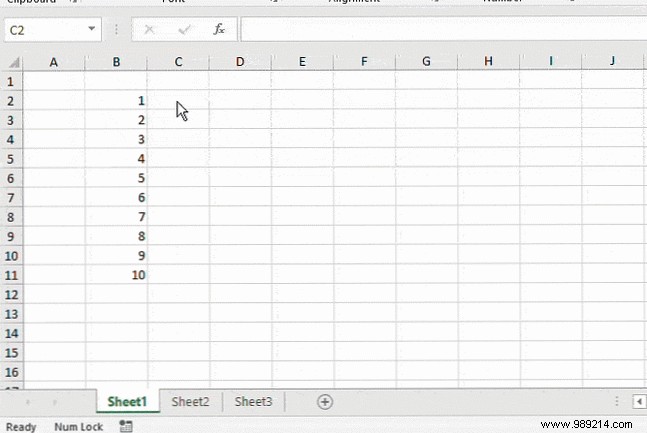Select column G header
Screen dimensions: 647x433
pos(426,62)
